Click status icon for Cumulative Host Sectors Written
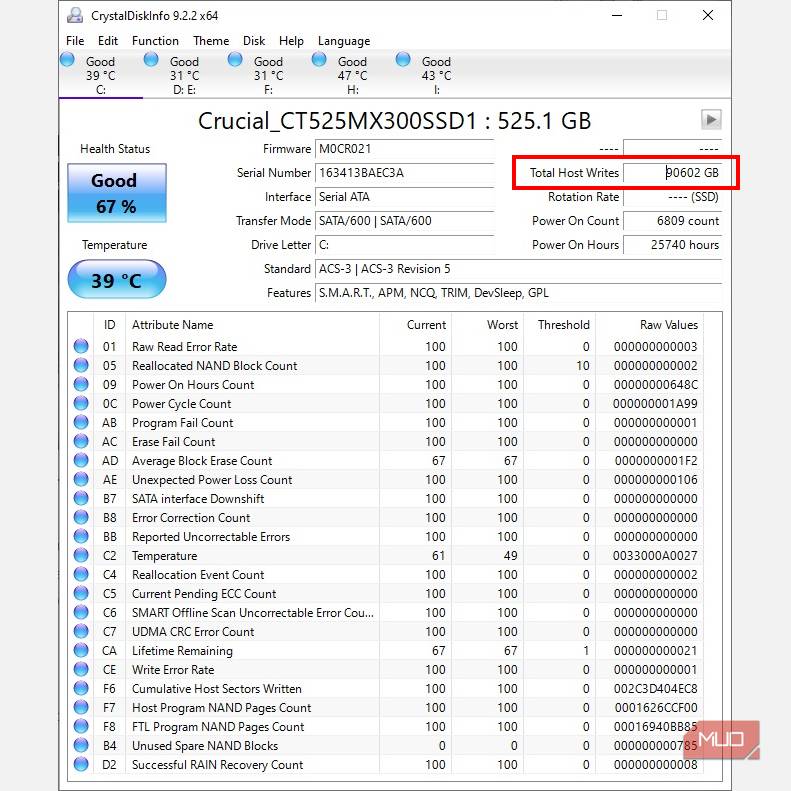Screen dimensions: 791x791 81,688
